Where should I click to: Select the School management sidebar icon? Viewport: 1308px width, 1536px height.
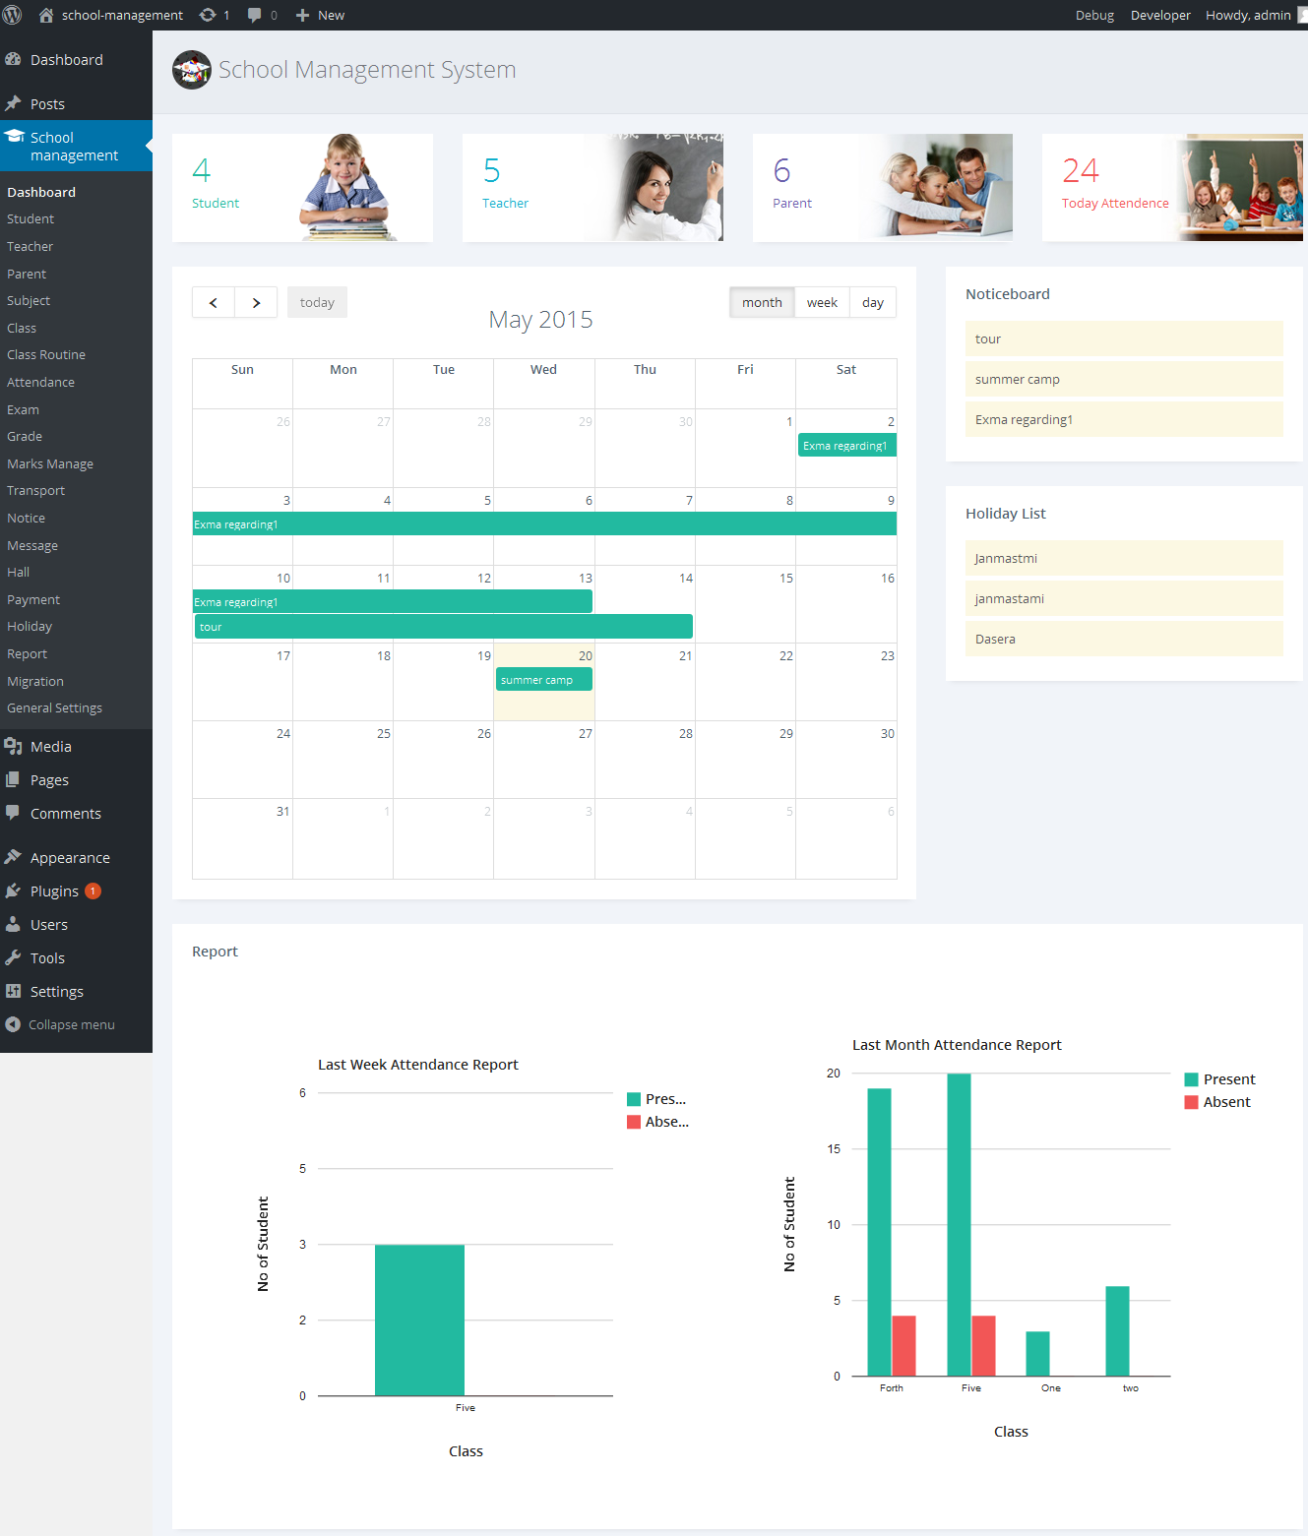[14, 137]
